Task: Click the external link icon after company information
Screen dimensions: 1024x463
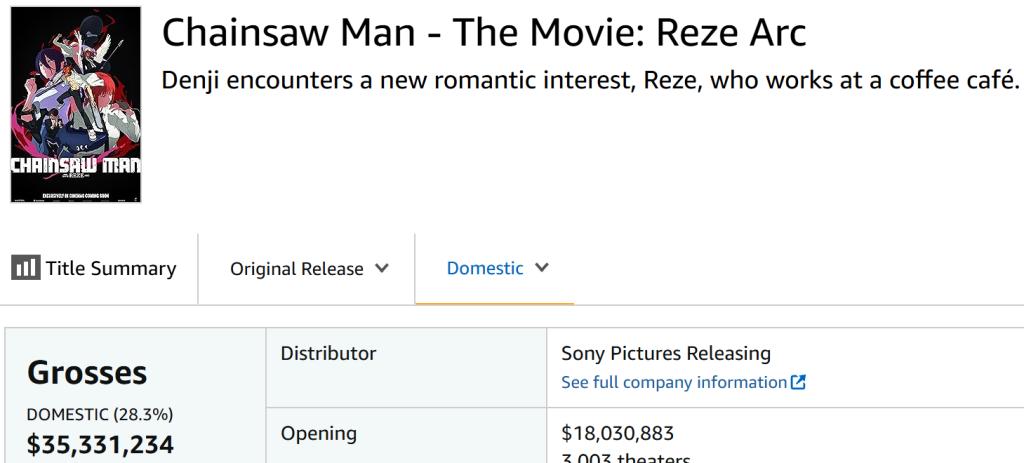Action: pyautogui.click(x=798, y=382)
